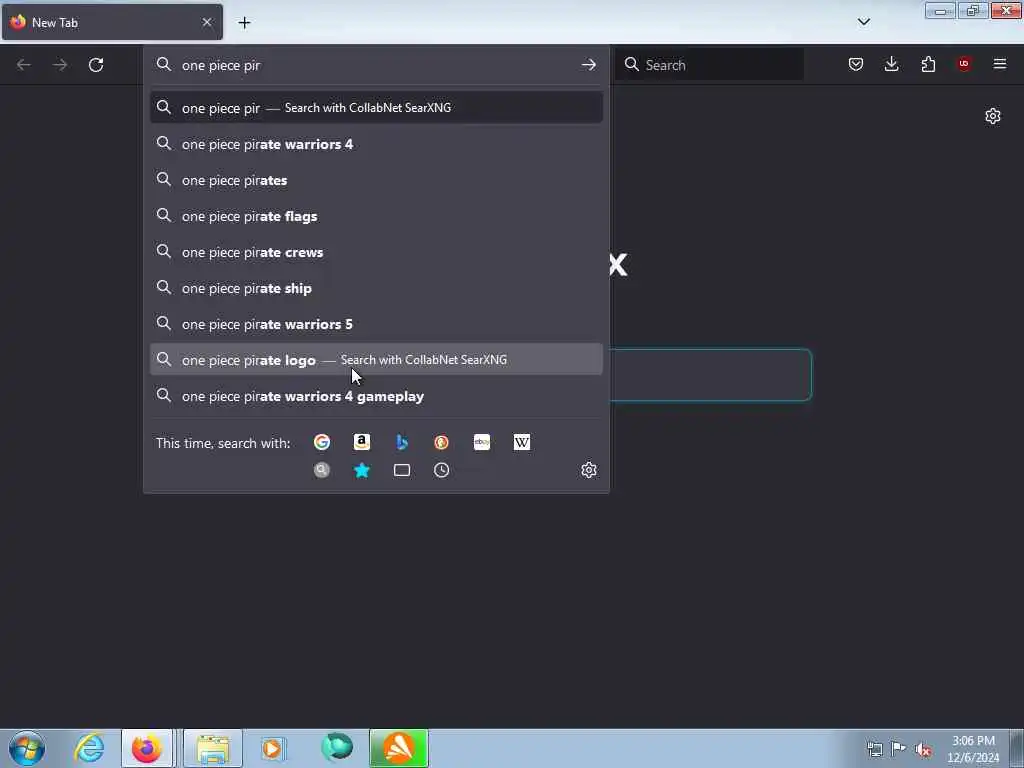Screen dimensions: 1024x768
Task: Save to Pocket from the toolbar
Action: click(856, 64)
